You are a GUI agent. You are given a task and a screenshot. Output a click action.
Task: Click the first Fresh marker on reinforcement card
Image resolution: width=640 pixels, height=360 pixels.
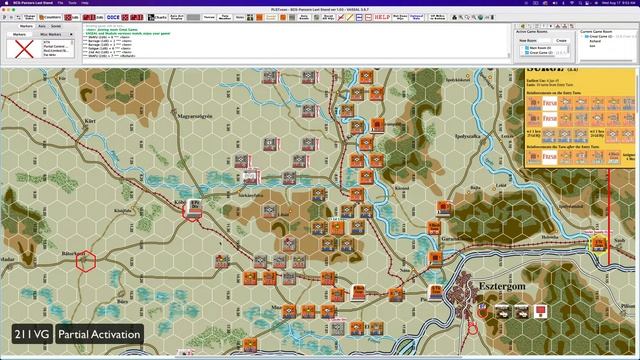tap(550, 103)
